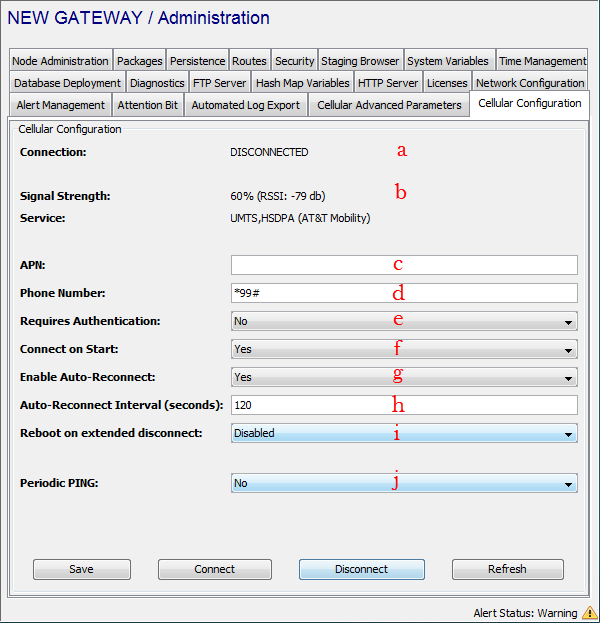This screenshot has height=623, width=600.
Task: Refresh the cellular configuration
Action: [507, 569]
